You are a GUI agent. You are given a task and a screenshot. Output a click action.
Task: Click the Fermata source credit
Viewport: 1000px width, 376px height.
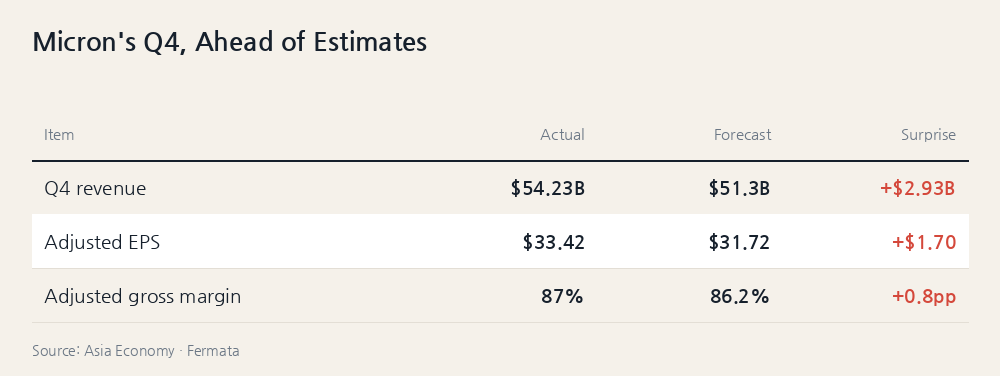pyautogui.click(x=213, y=351)
